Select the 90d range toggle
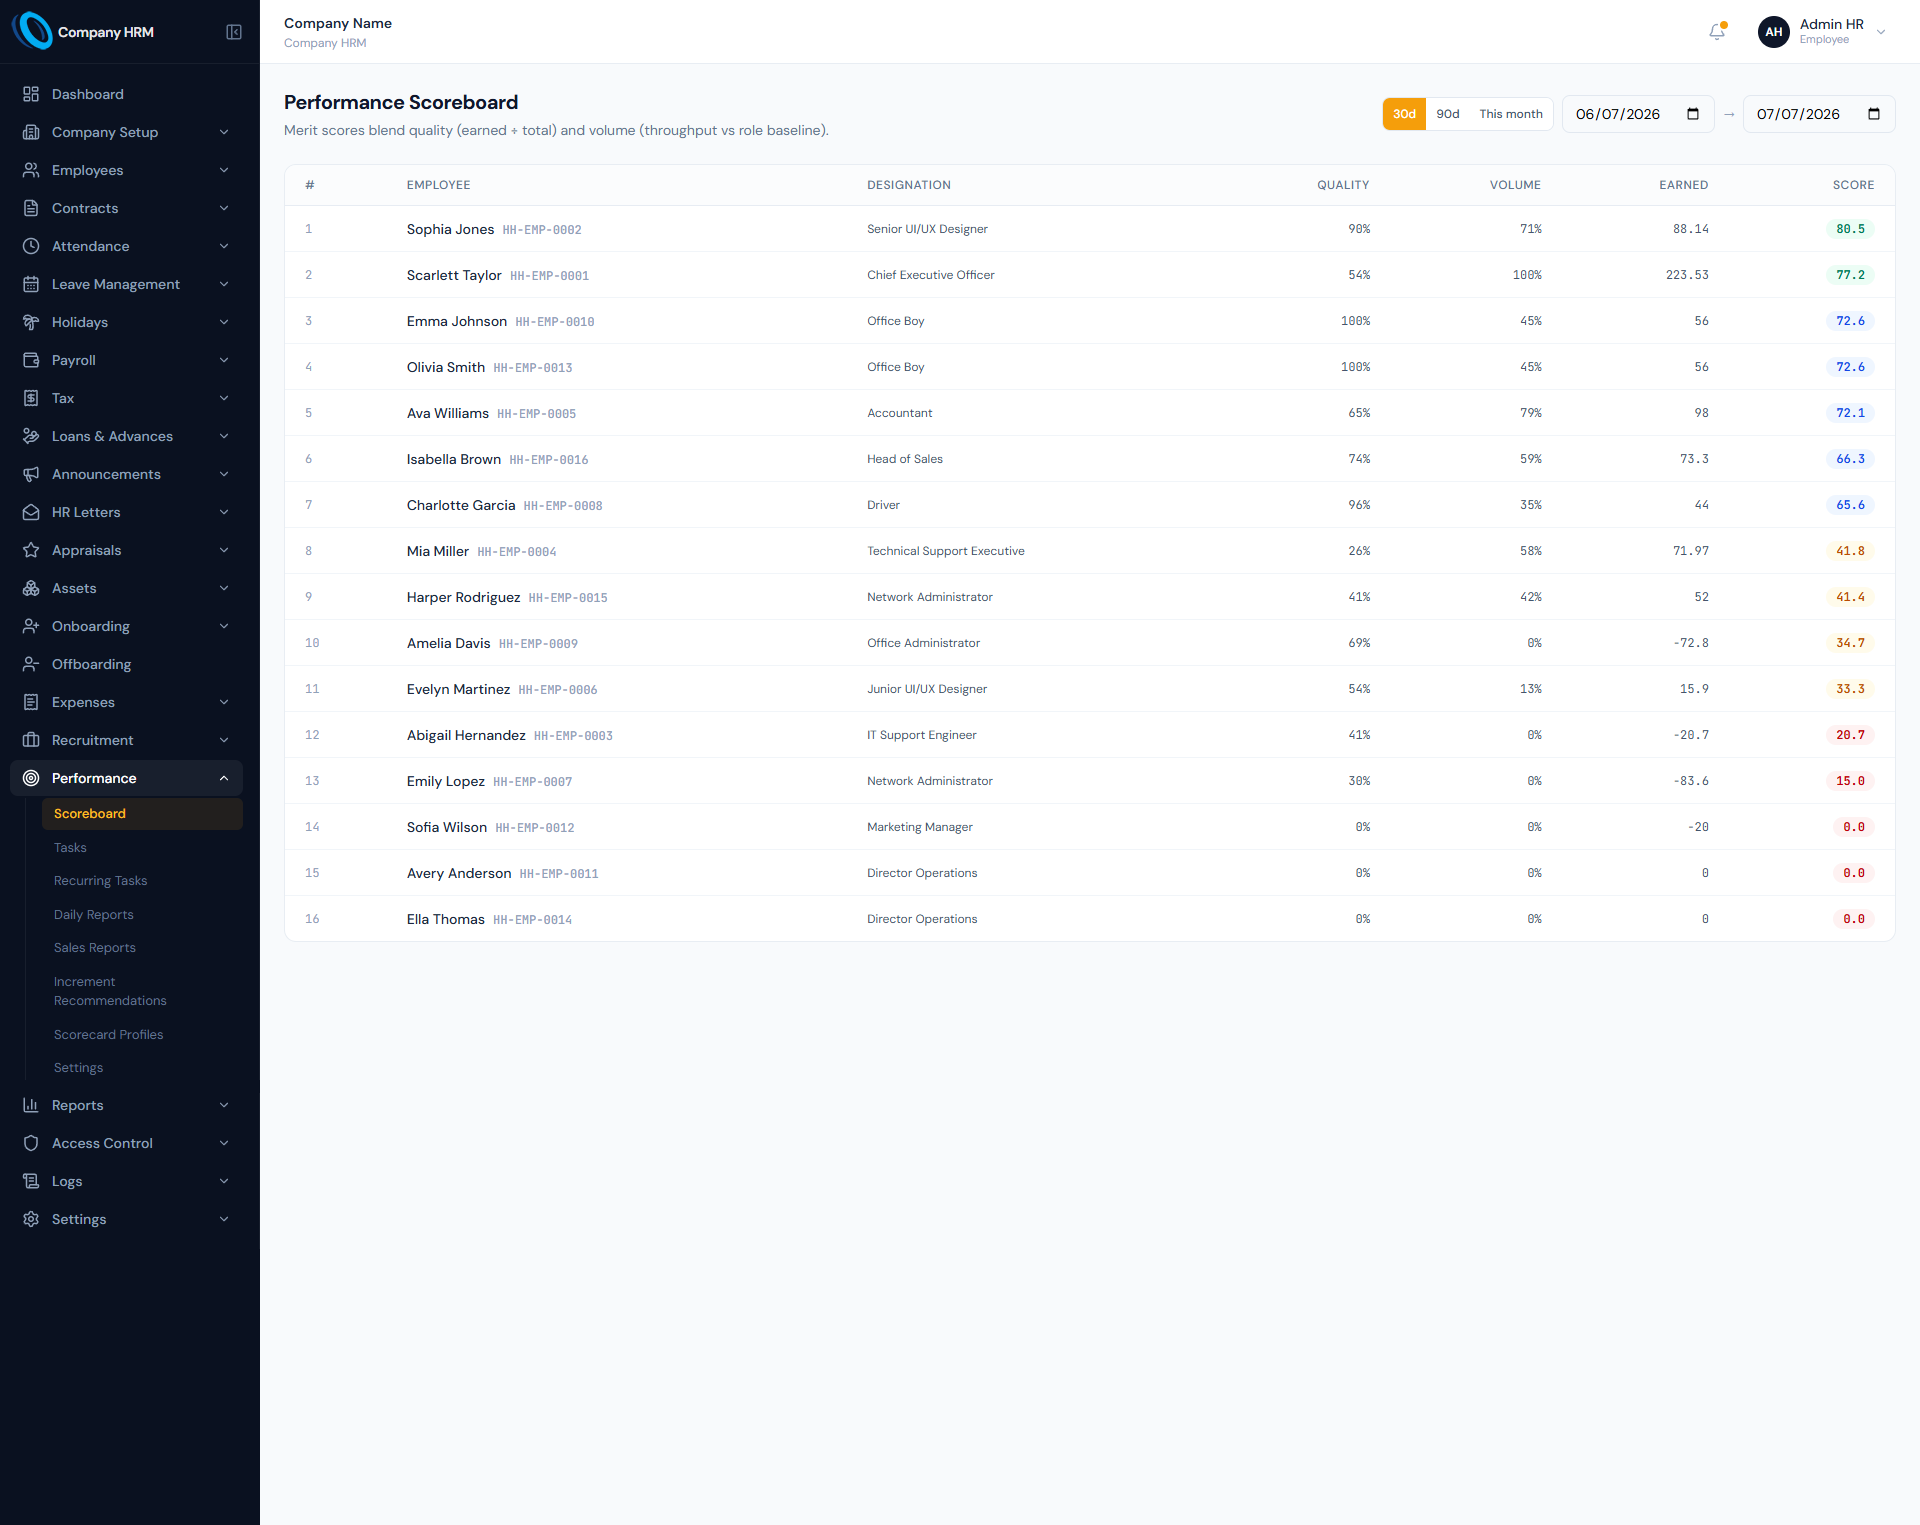Image resolution: width=1920 pixels, height=1525 pixels. [1448, 114]
